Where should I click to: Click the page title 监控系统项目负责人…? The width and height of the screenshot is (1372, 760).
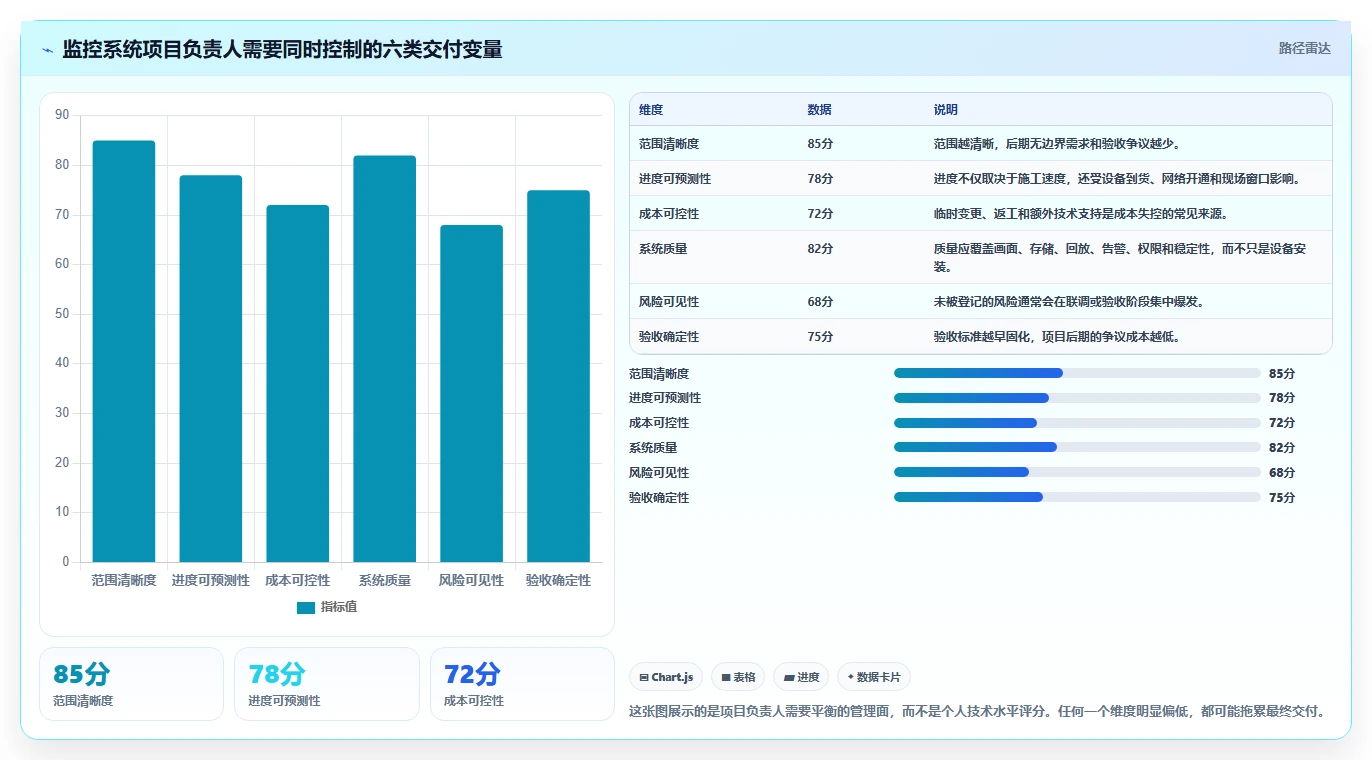pyautogui.click(x=282, y=49)
